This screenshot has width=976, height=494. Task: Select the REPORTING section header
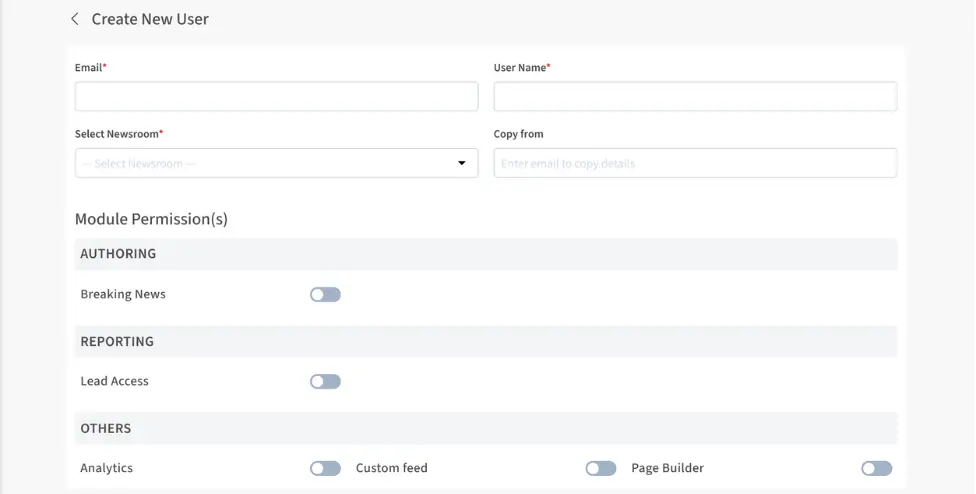point(486,341)
